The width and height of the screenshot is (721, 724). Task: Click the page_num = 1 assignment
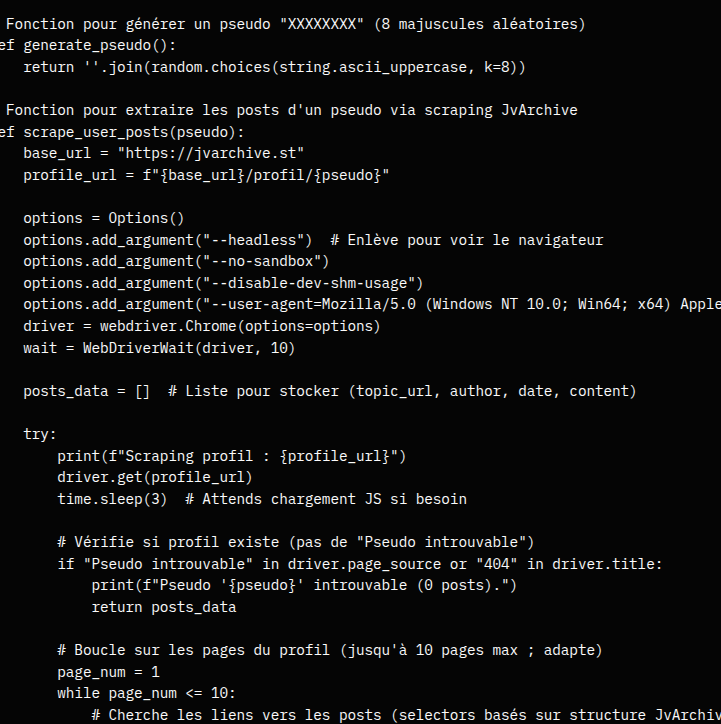[108, 672]
